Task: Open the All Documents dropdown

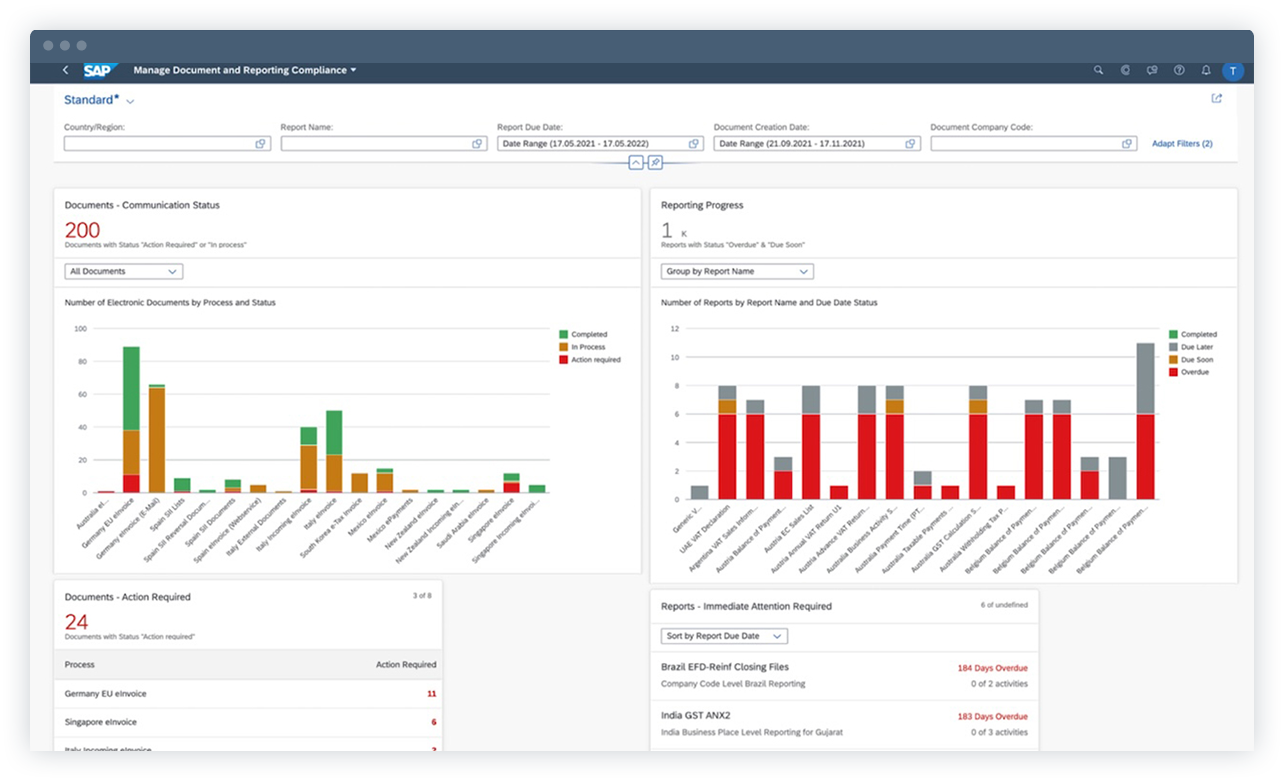Action: (x=123, y=271)
